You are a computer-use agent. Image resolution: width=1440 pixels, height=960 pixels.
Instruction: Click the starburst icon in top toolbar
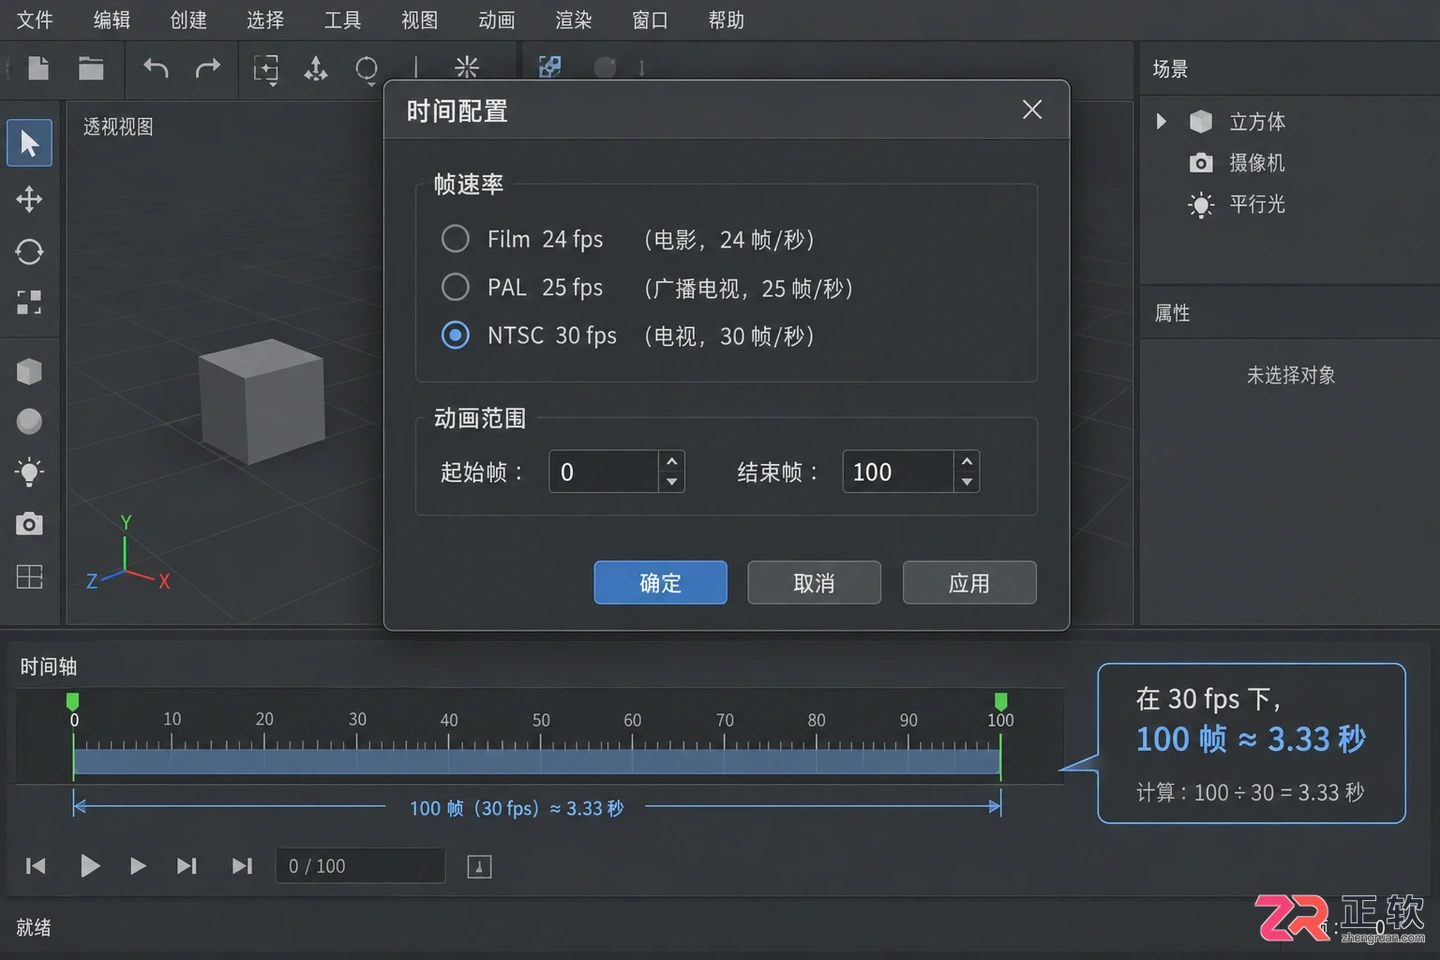coord(466,67)
